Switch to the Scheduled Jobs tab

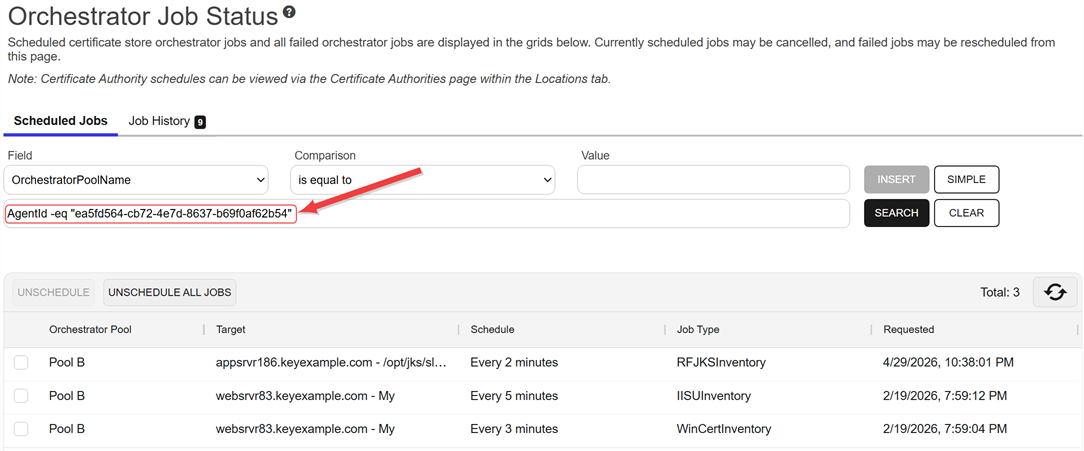point(61,121)
